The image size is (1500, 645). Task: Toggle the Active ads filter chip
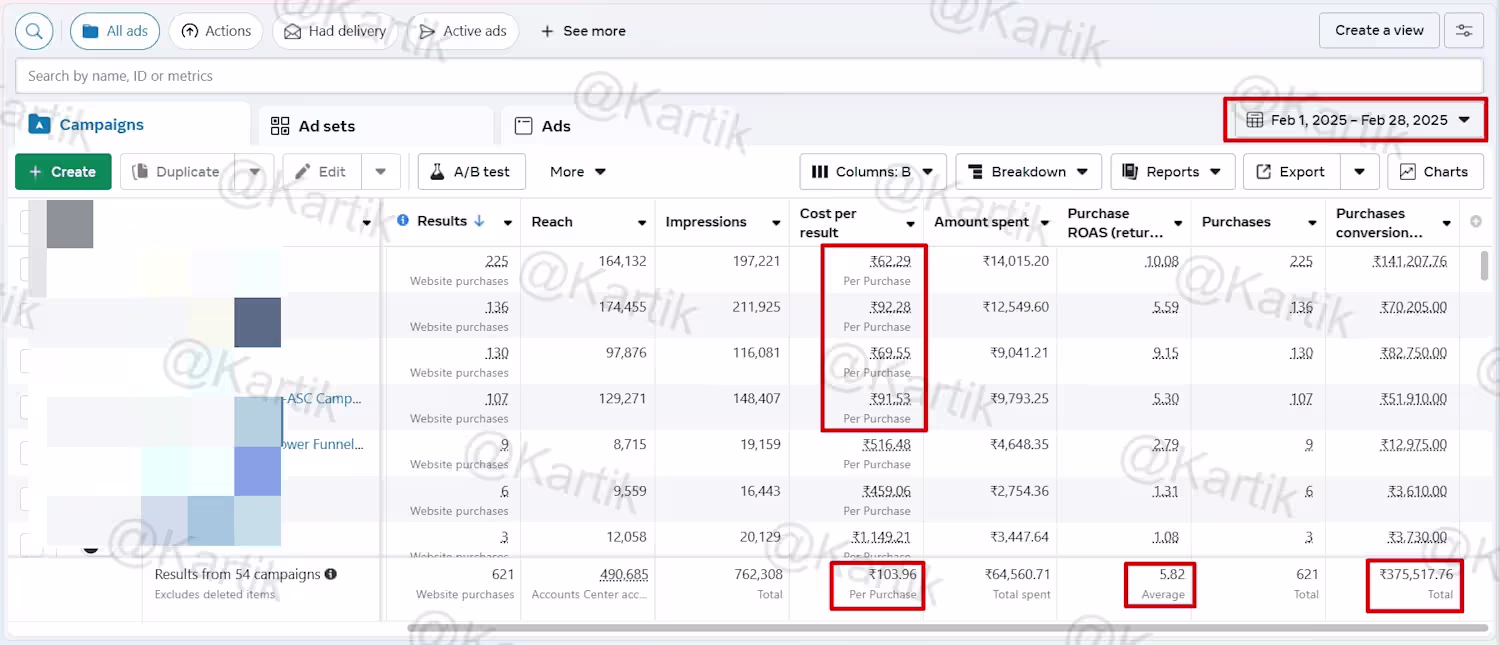pos(463,31)
